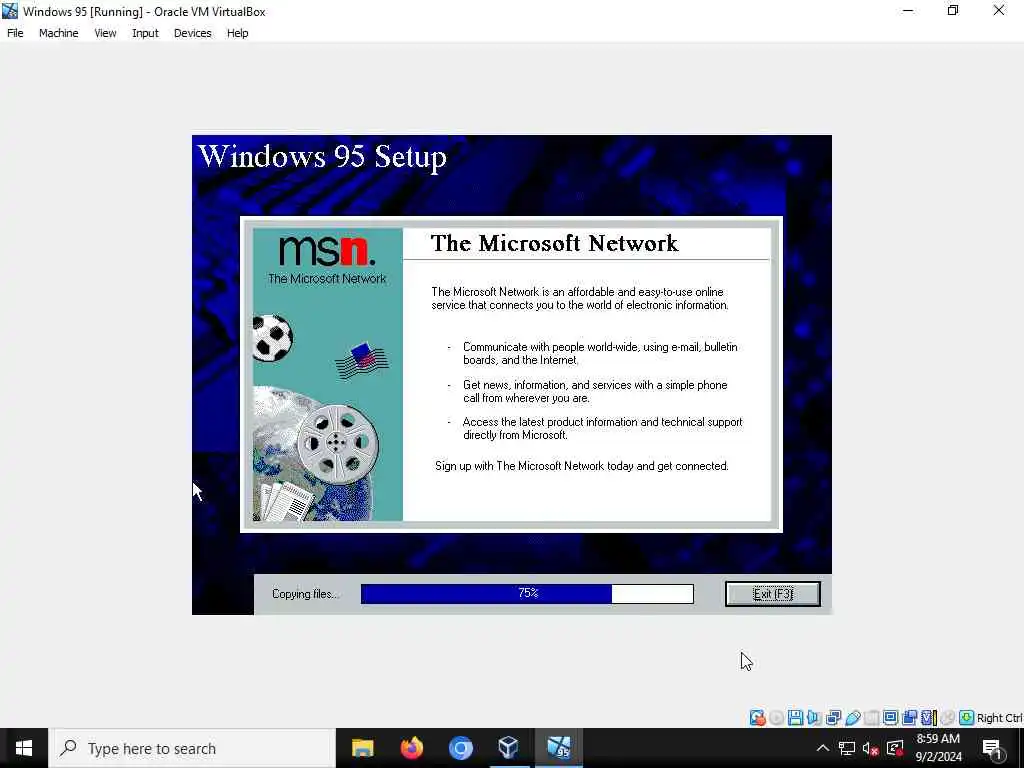Click the soccer ball graphic in msn panel
The width and height of the screenshot is (1024, 768).
click(x=272, y=338)
